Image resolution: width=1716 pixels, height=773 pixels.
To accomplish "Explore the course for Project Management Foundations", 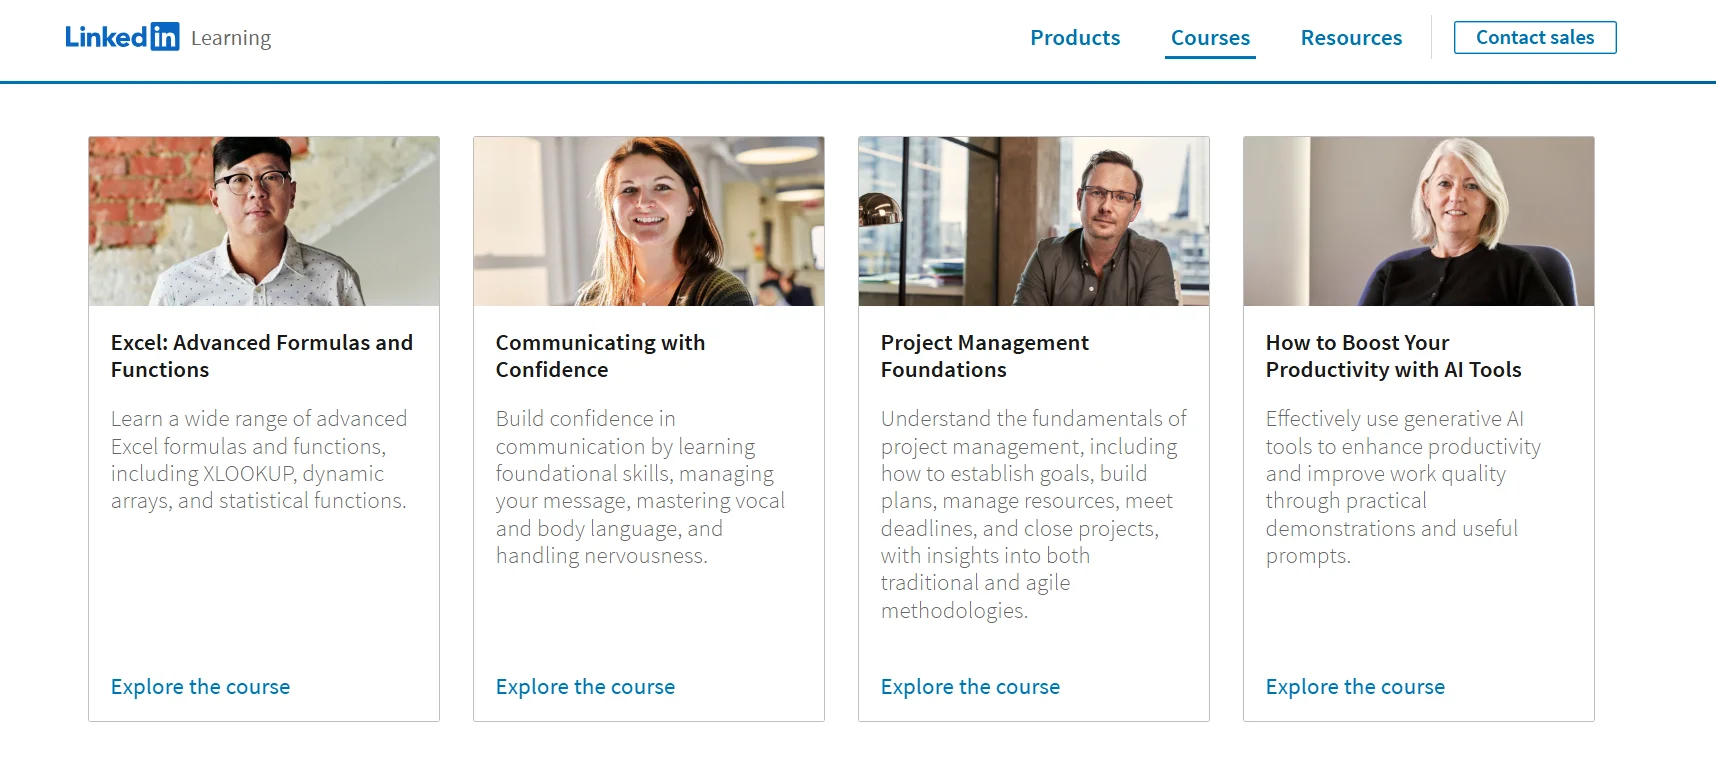I will [970, 687].
